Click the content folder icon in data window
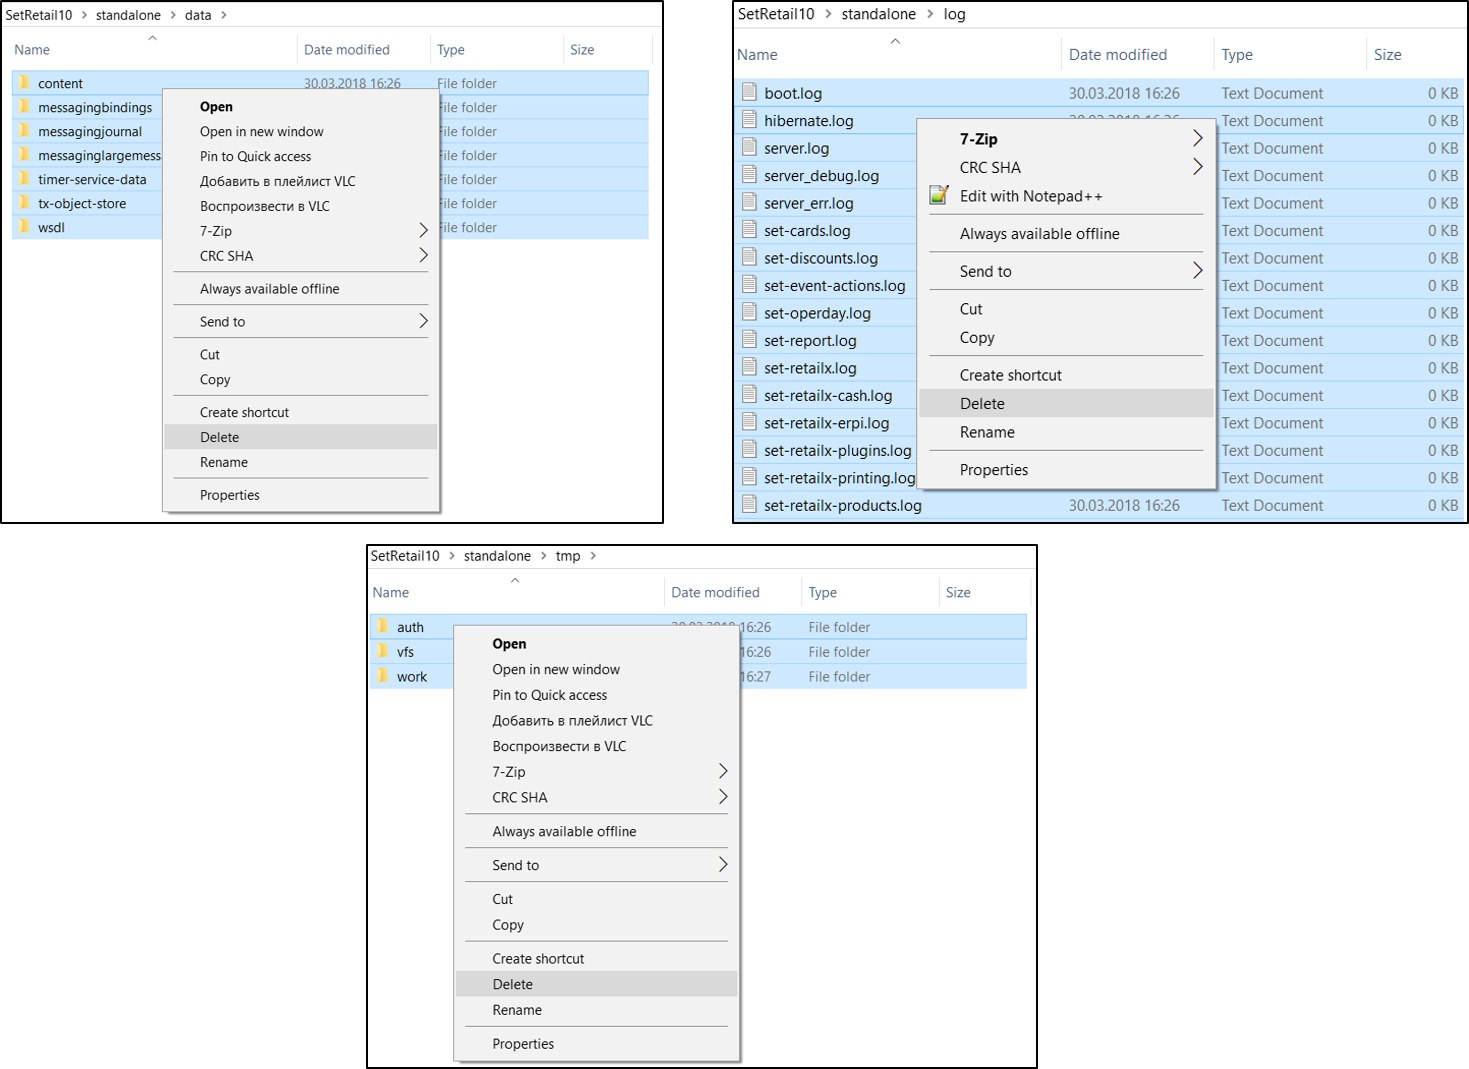The height and width of the screenshot is (1069, 1469). [x=24, y=83]
